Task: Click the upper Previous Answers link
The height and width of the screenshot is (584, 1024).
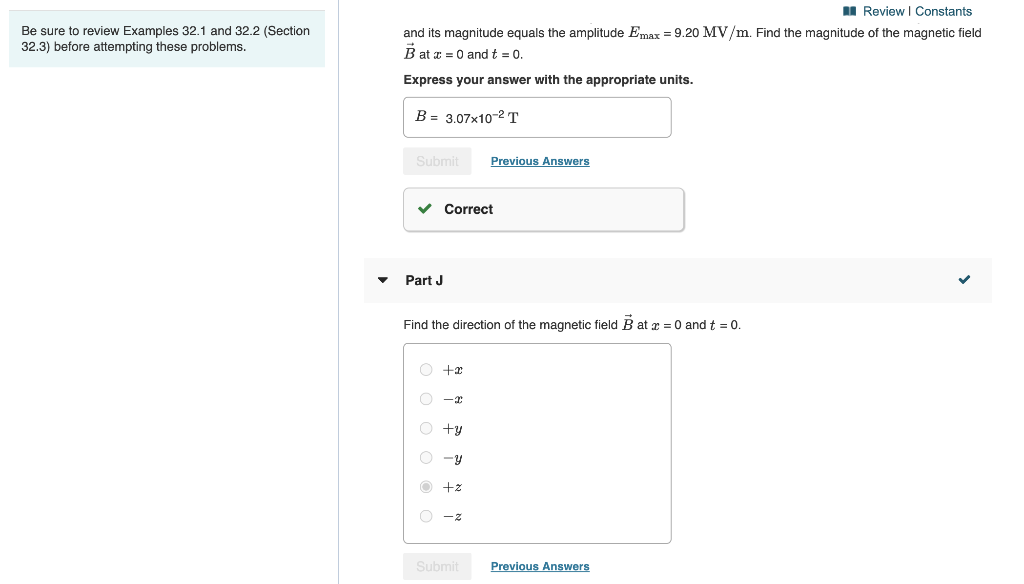Action: [540, 161]
